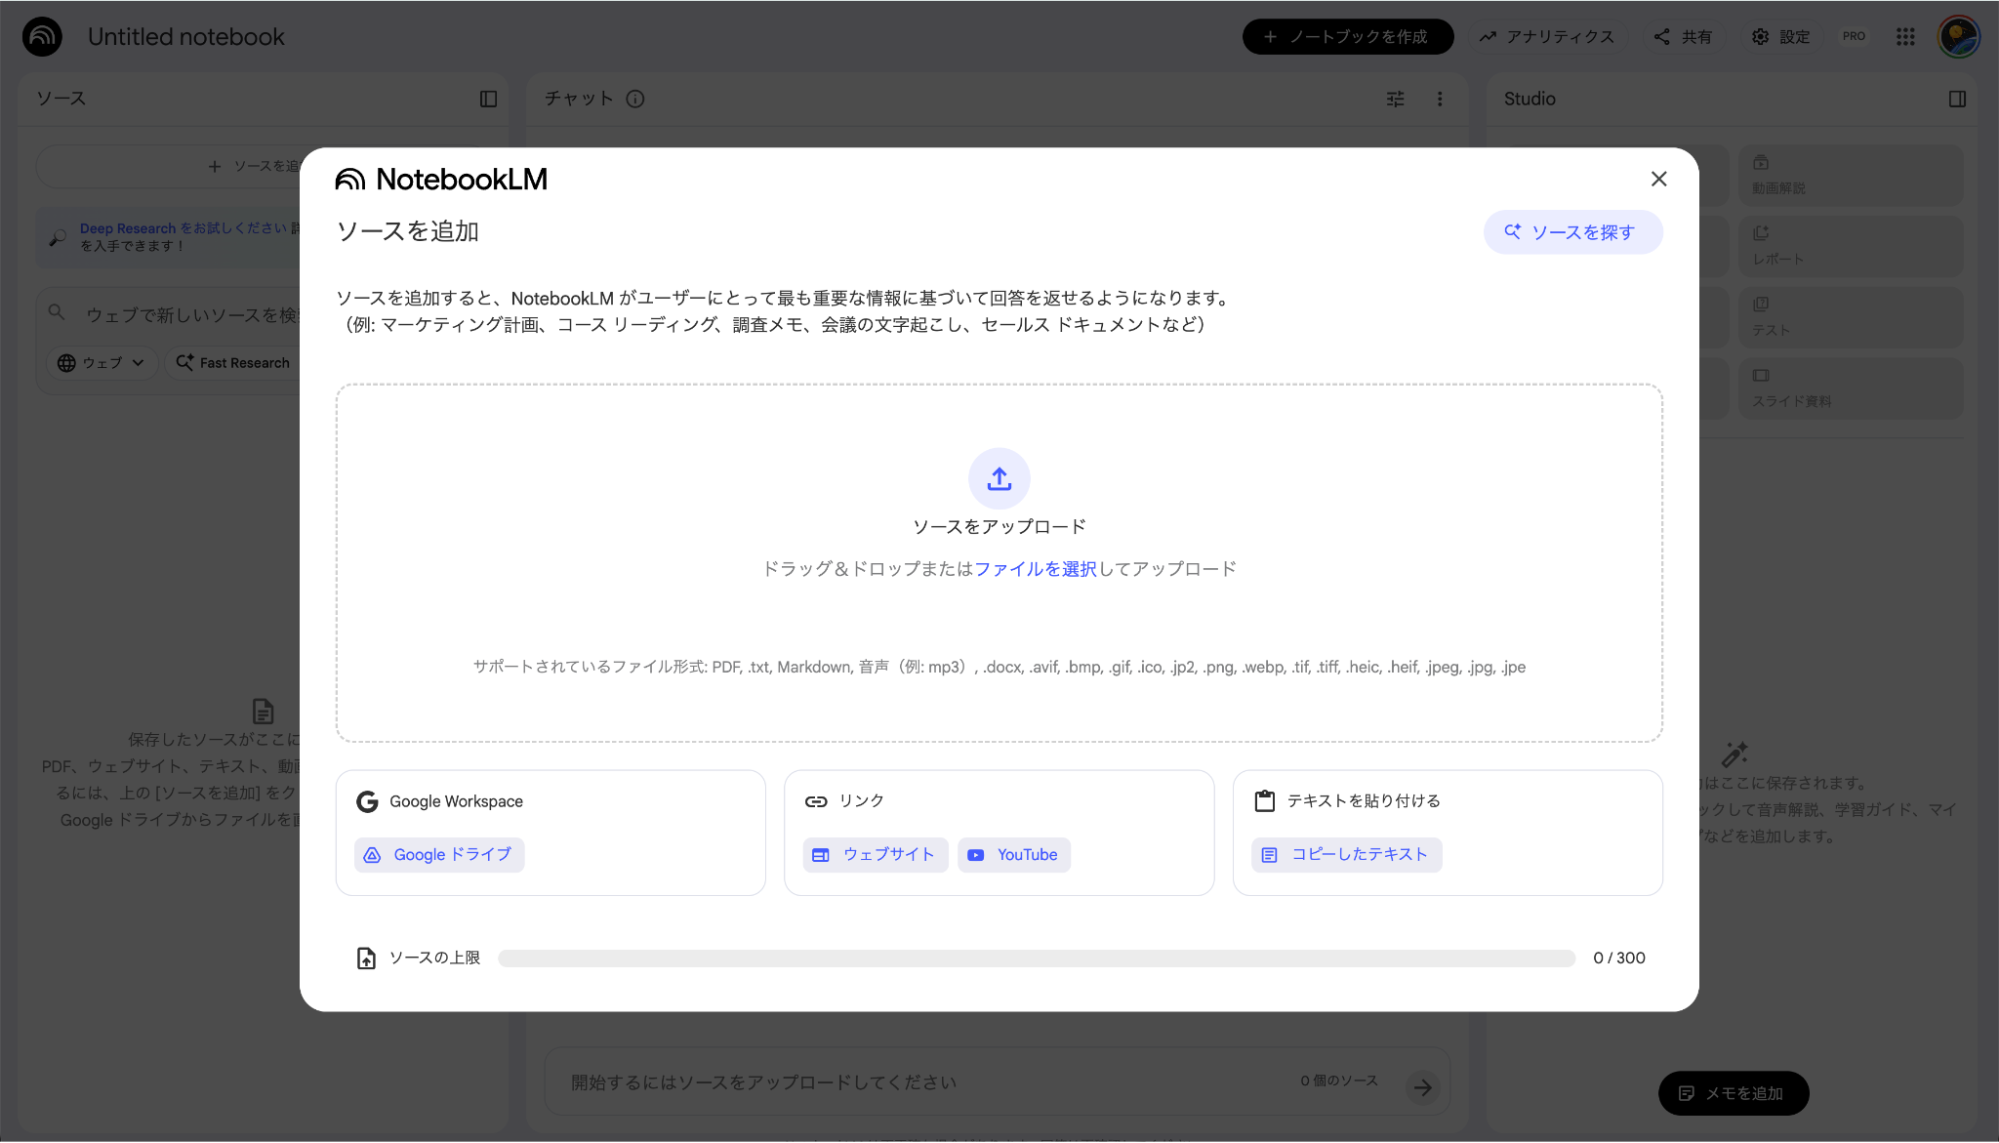The image size is (1999, 1143).
Task: Open the chat three-dot overflow menu
Action: [1440, 98]
